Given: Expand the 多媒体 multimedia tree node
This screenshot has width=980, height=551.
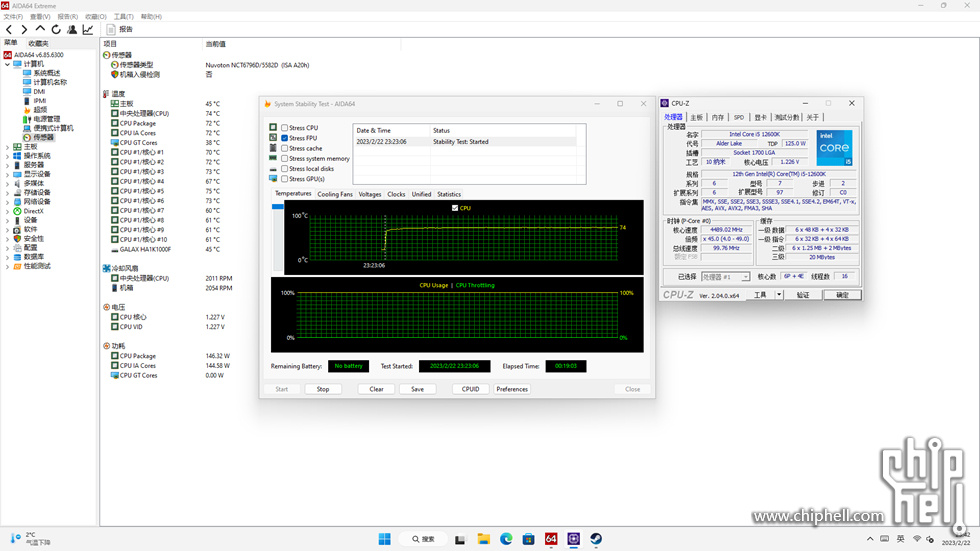Looking at the screenshot, I should pyautogui.click(x=8, y=184).
